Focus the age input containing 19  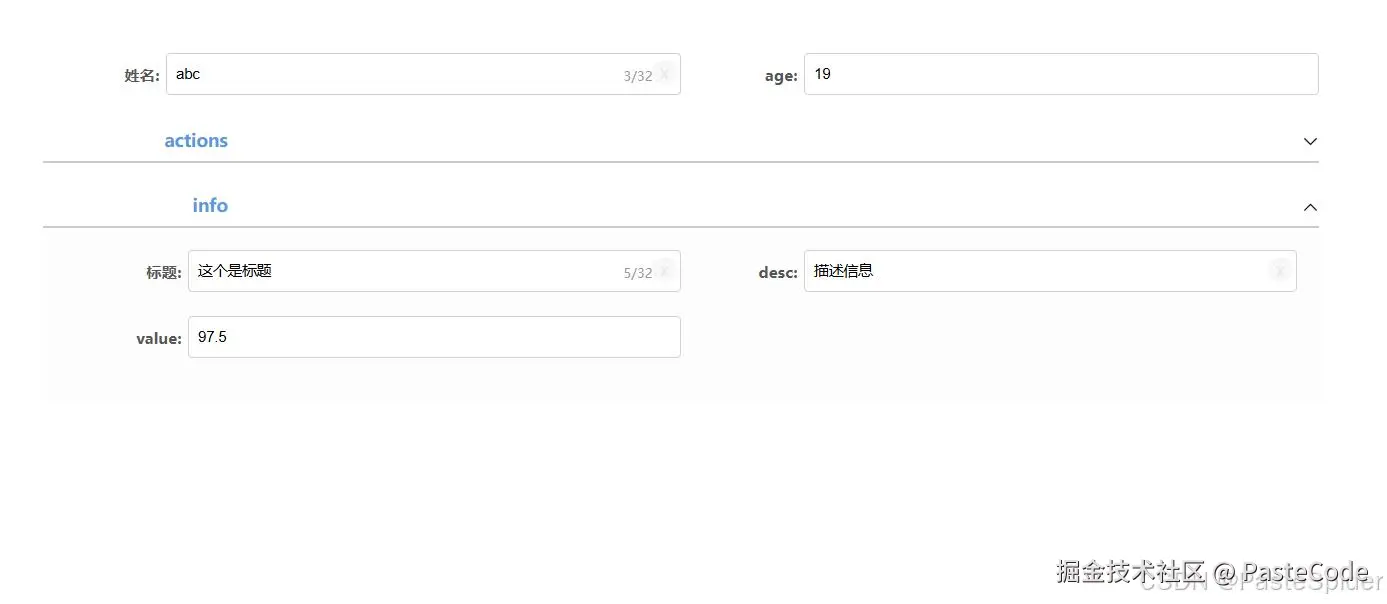click(x=1061, y=74)
